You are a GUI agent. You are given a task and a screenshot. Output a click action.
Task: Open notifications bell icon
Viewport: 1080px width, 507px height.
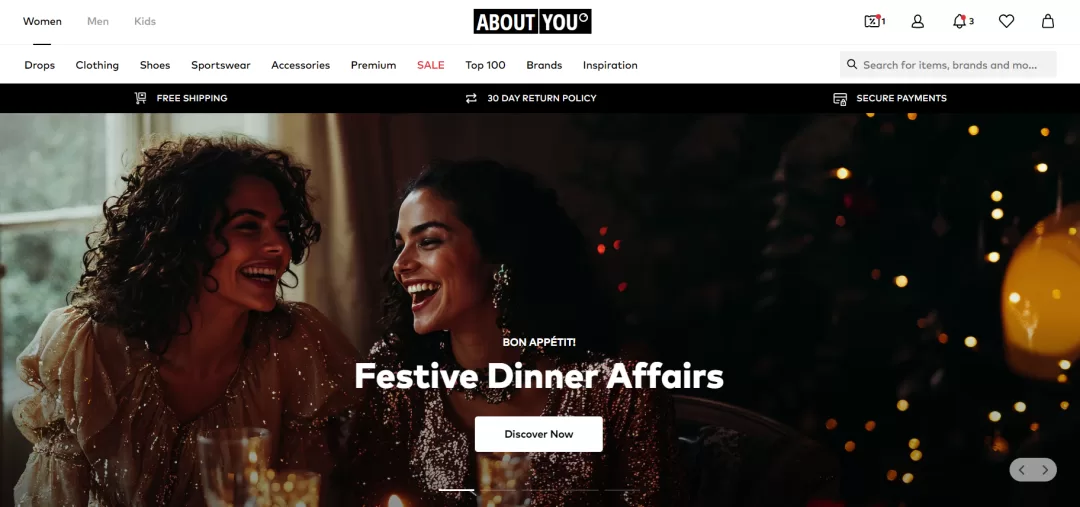pos(962,21)
